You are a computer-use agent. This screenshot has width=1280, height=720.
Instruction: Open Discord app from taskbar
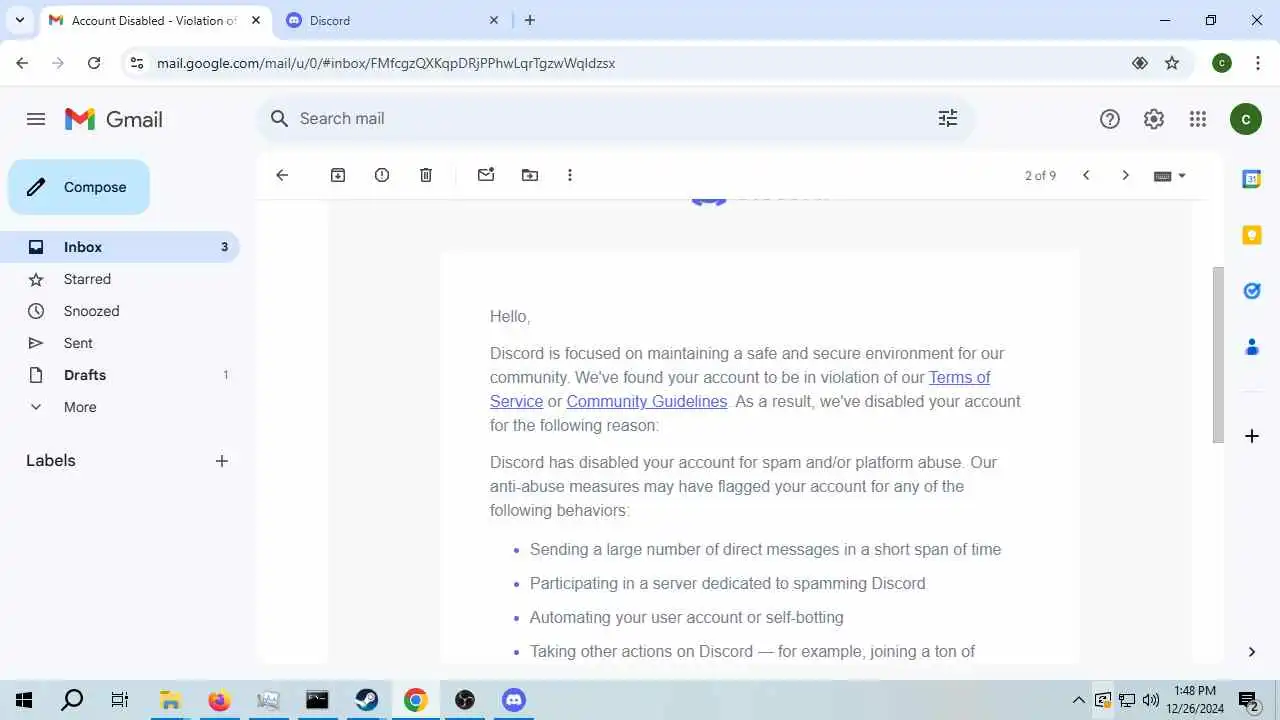tap(514, 700)
